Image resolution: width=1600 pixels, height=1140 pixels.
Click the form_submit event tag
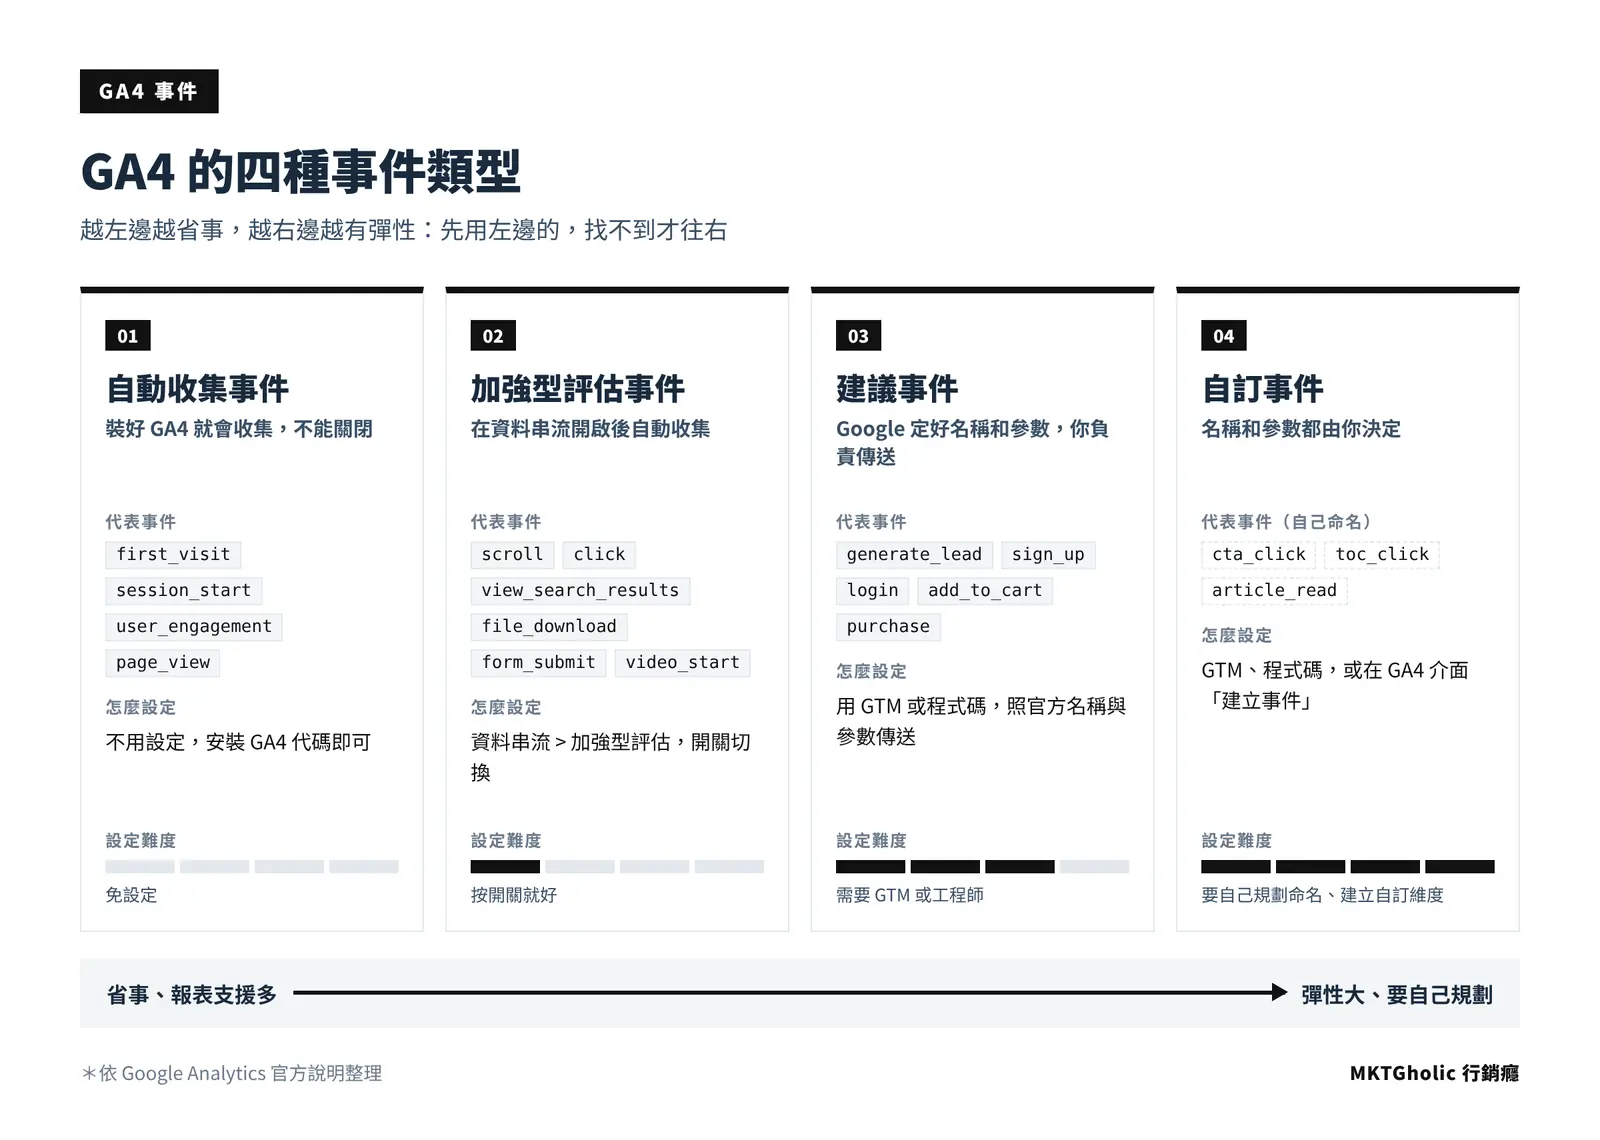(x=538, y=662)
